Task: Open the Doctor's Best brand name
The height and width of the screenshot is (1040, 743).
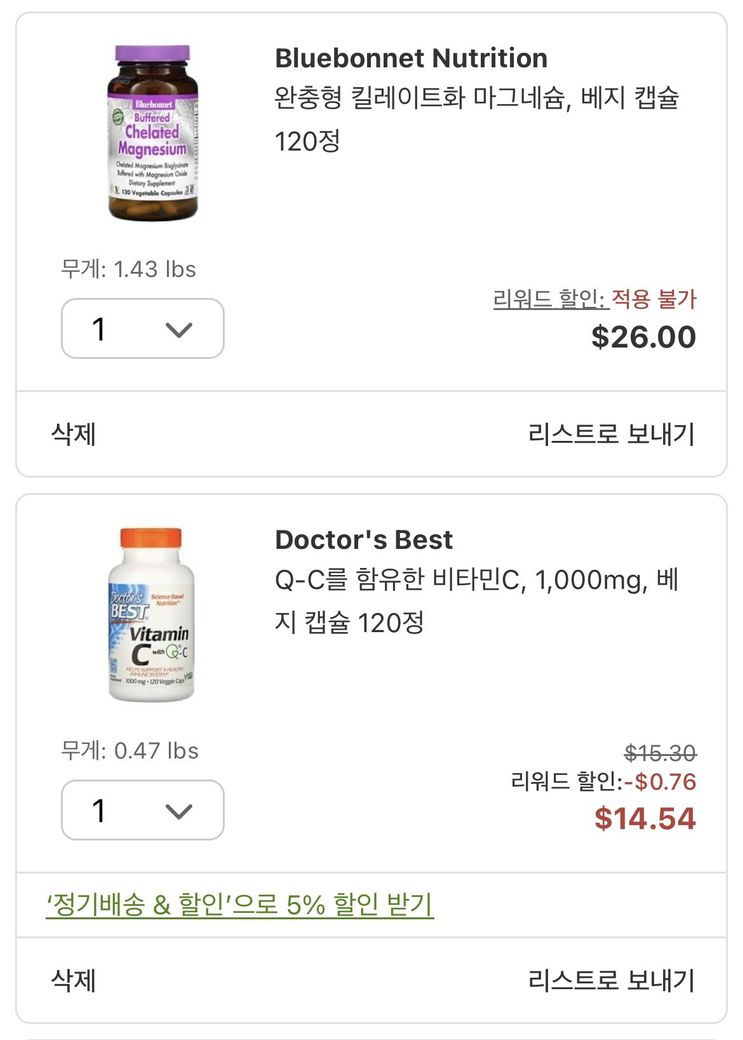Action: pyautogui.click(x=364, y=540)
